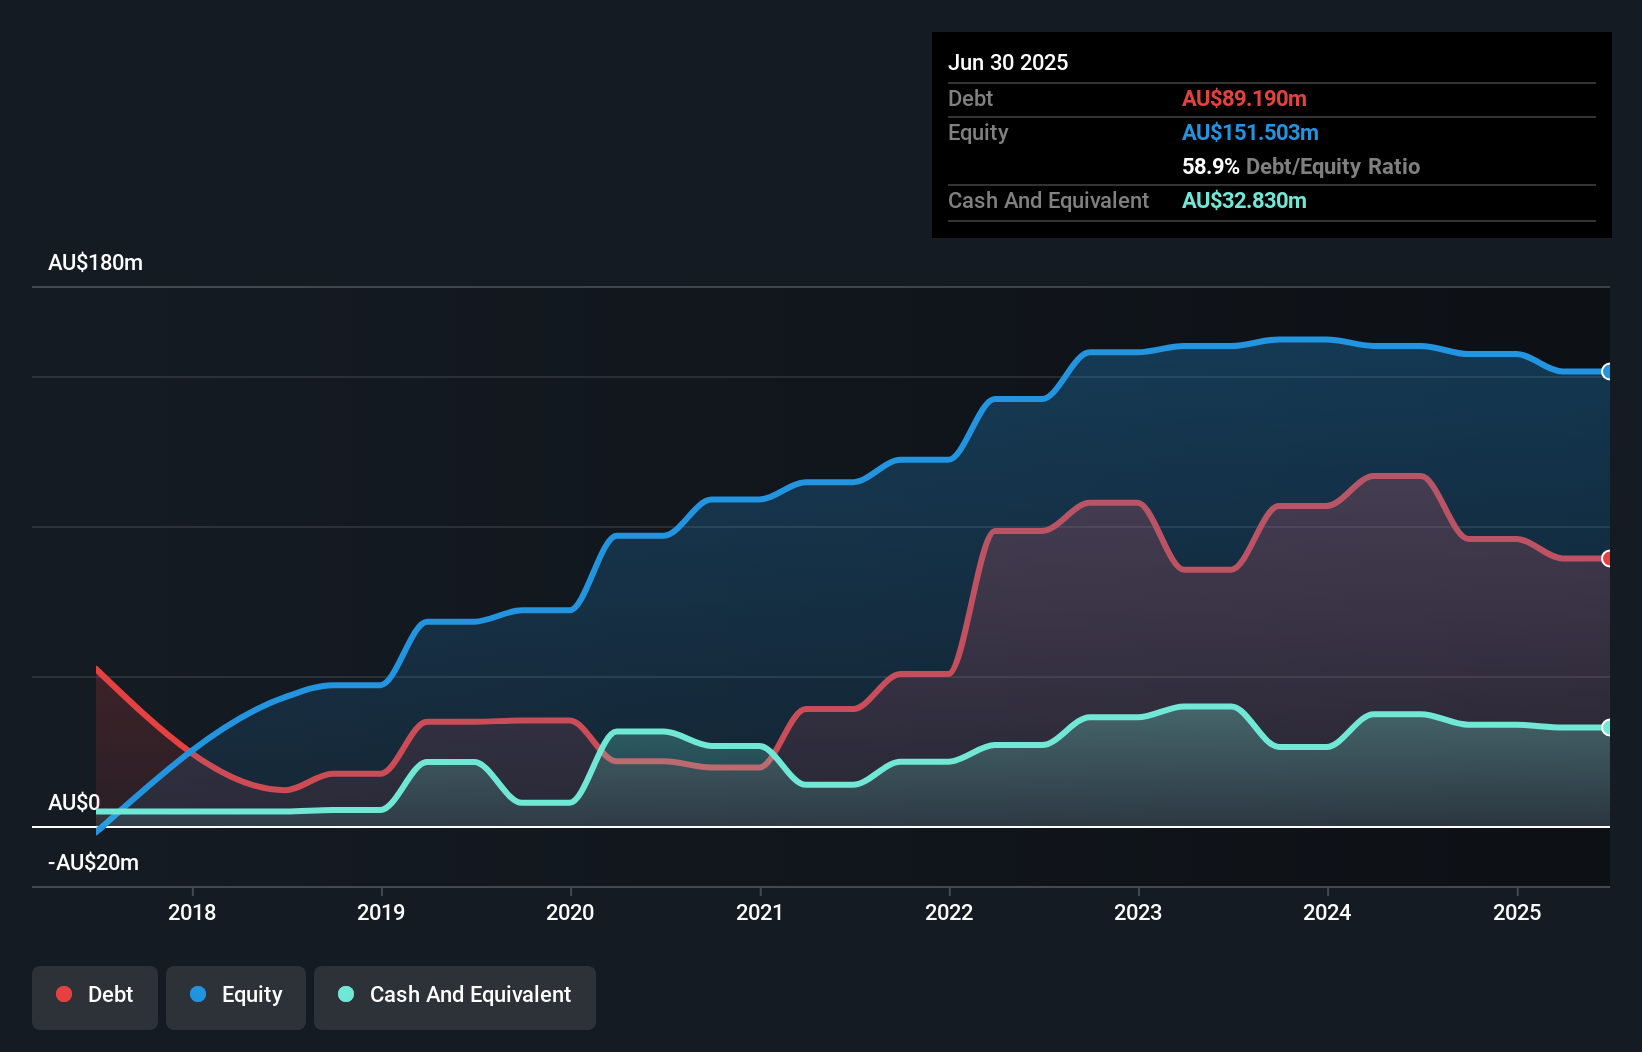Click Cash And Equivalent label in tooltip
The height and width of the screenshot is (1052, 1642).
[1048, 201]
